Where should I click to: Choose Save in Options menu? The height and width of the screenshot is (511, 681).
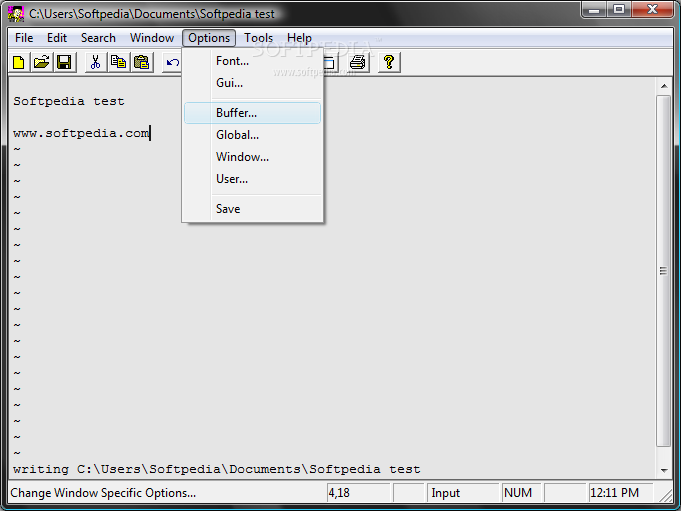click(x=252, y=209)
